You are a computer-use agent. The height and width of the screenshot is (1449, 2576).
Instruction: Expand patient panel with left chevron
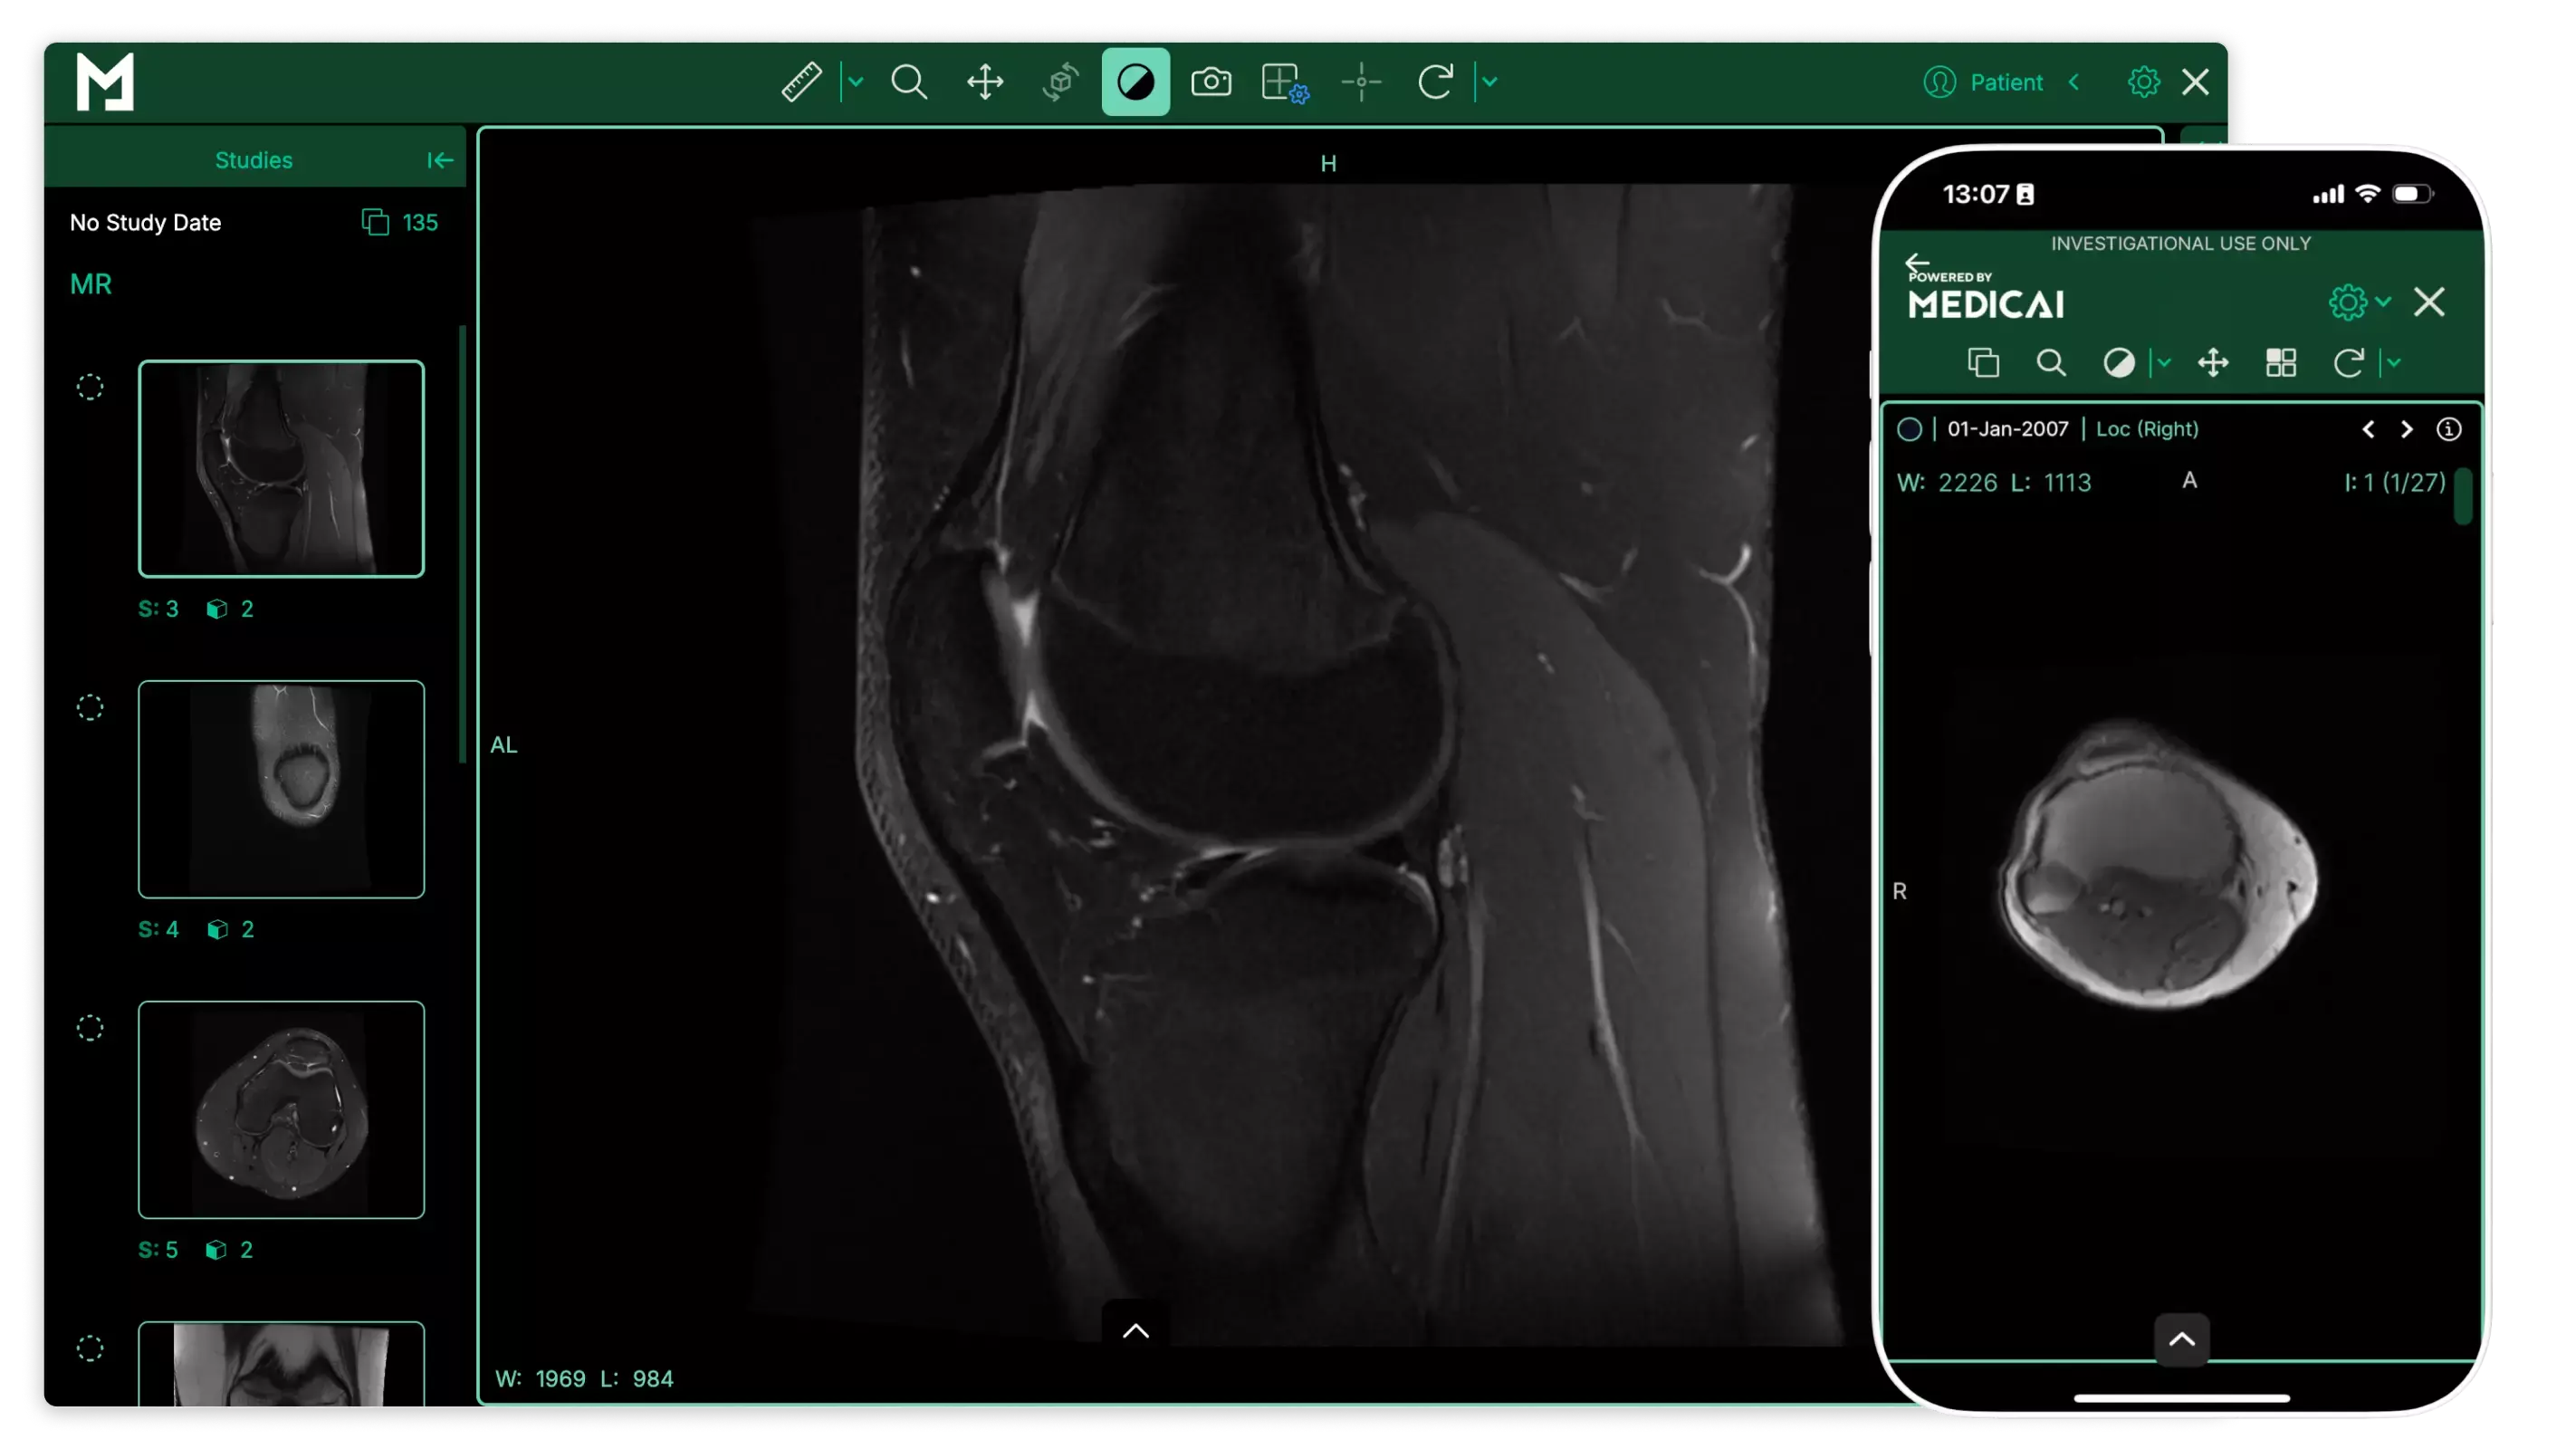tap(2074, 82)
